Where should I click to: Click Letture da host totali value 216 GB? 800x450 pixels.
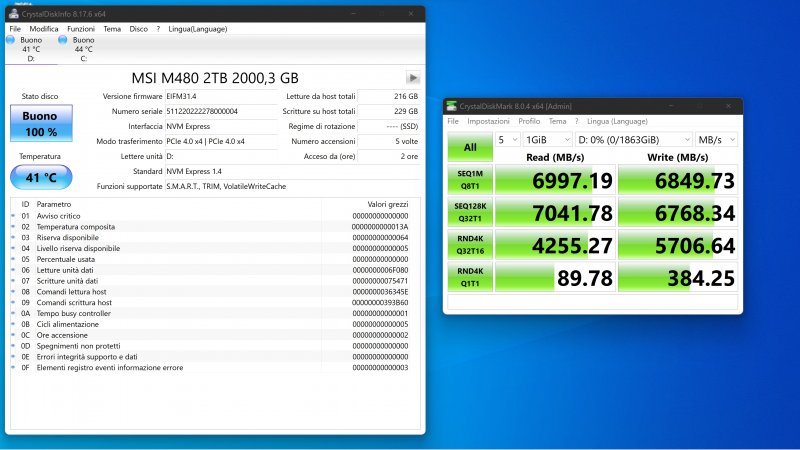(x=389, y=96)
